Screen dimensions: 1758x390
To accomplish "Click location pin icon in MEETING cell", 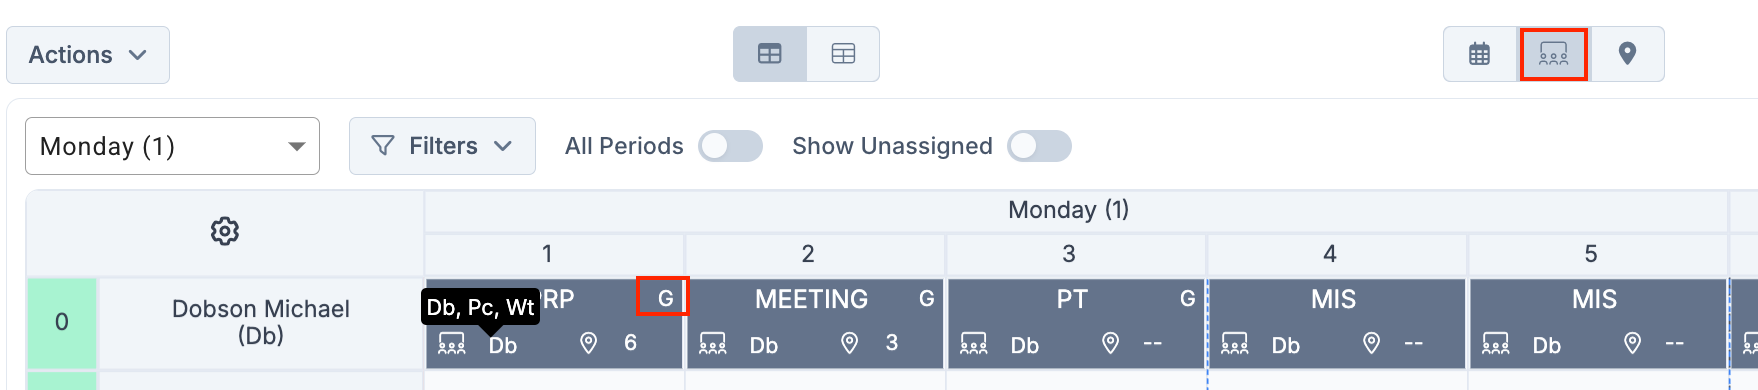I will coord(849,343).
